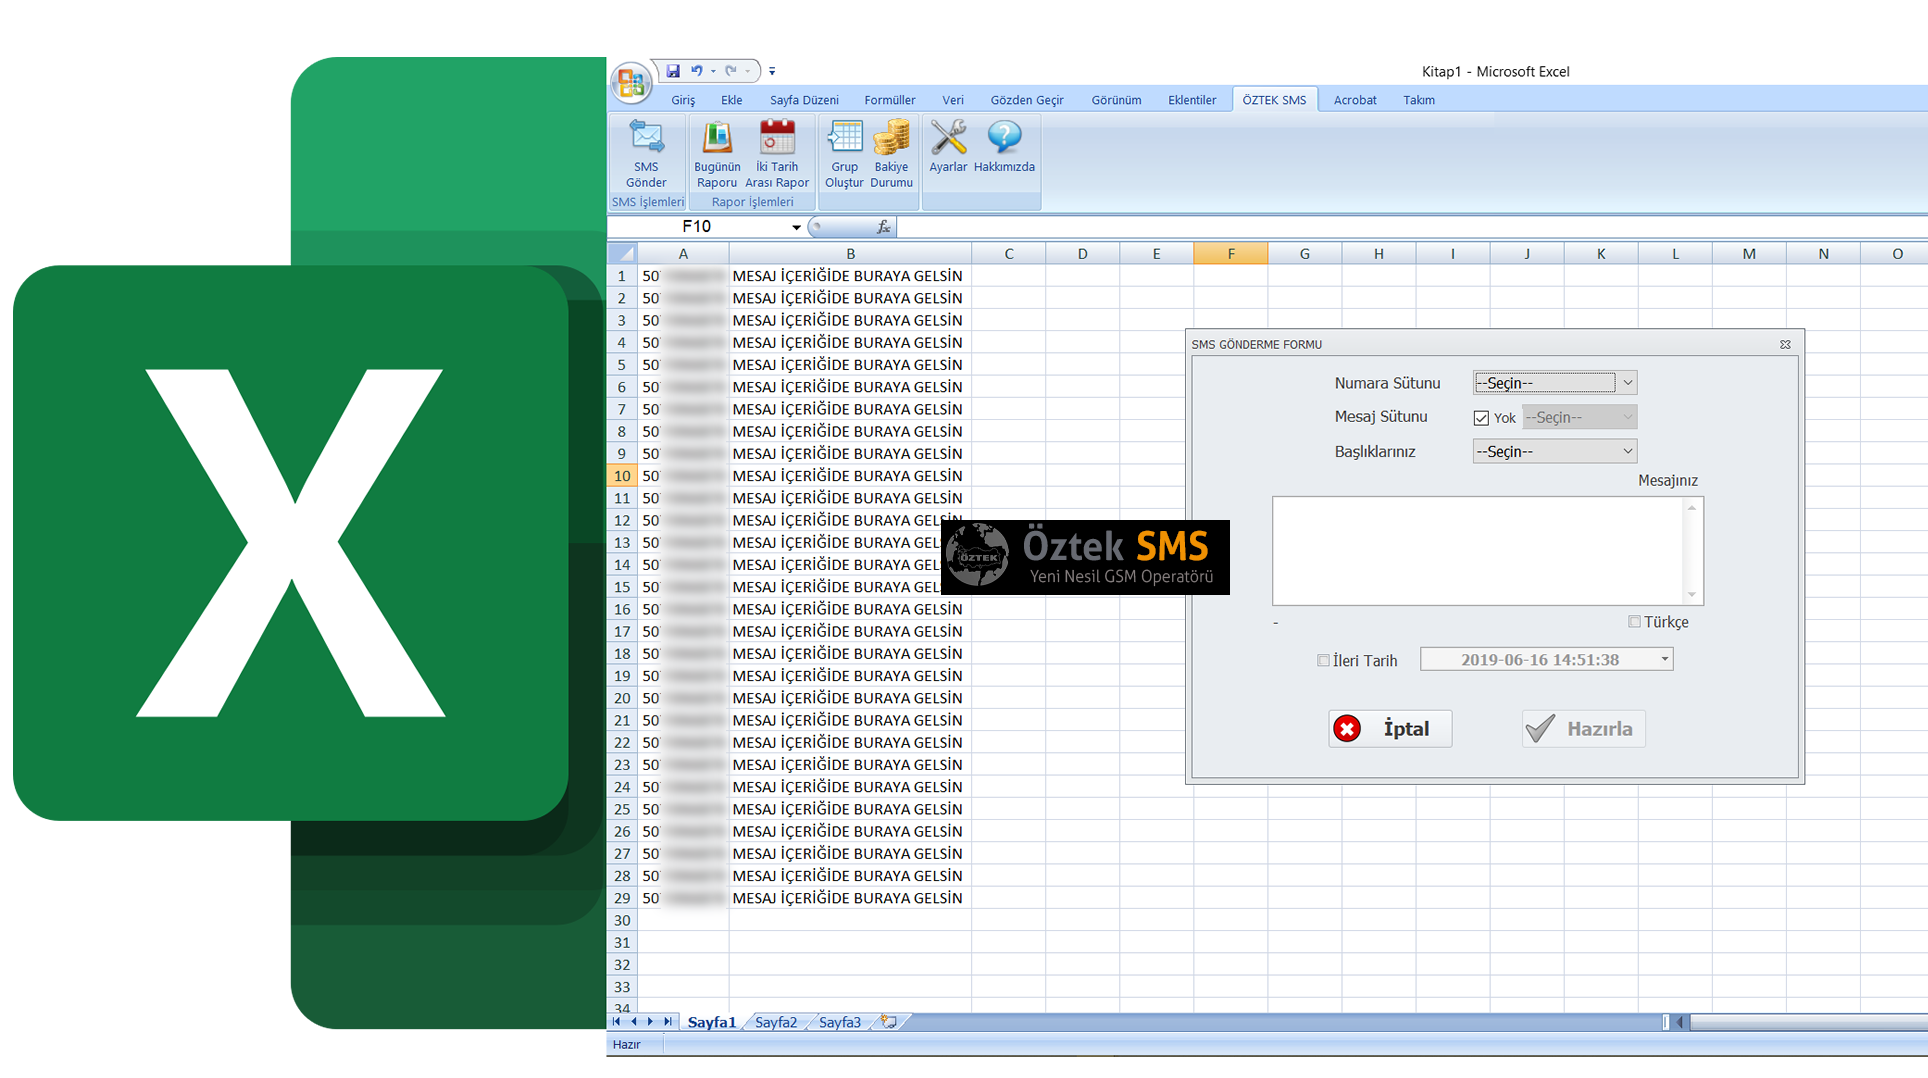The image size is (1928, 1078).
Task: Open Bugünün Raporu report icon
Action: [x=717, y=153]
